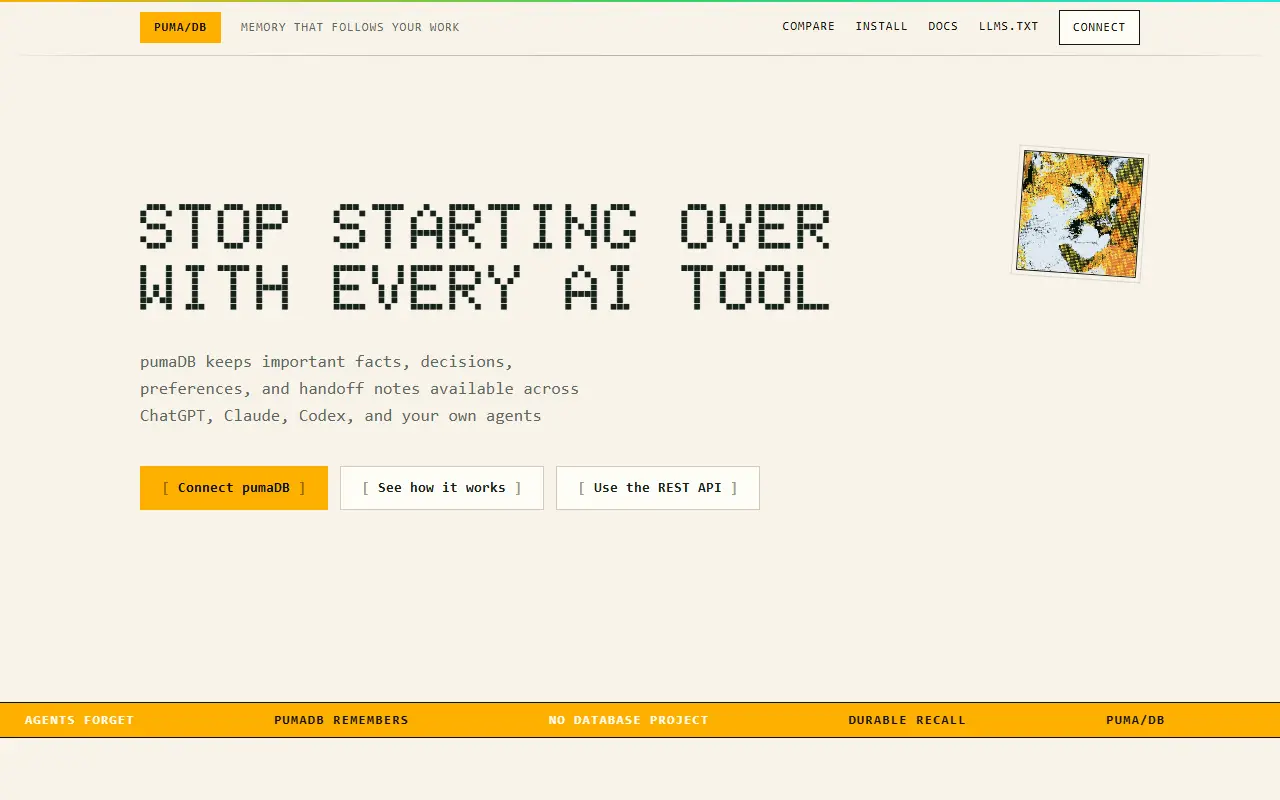Image resolution: width=1280 pixels, height=800 pixels.
Task: Click 'Durable recall' in the ticker bar
Action: (x=907, y=720)
